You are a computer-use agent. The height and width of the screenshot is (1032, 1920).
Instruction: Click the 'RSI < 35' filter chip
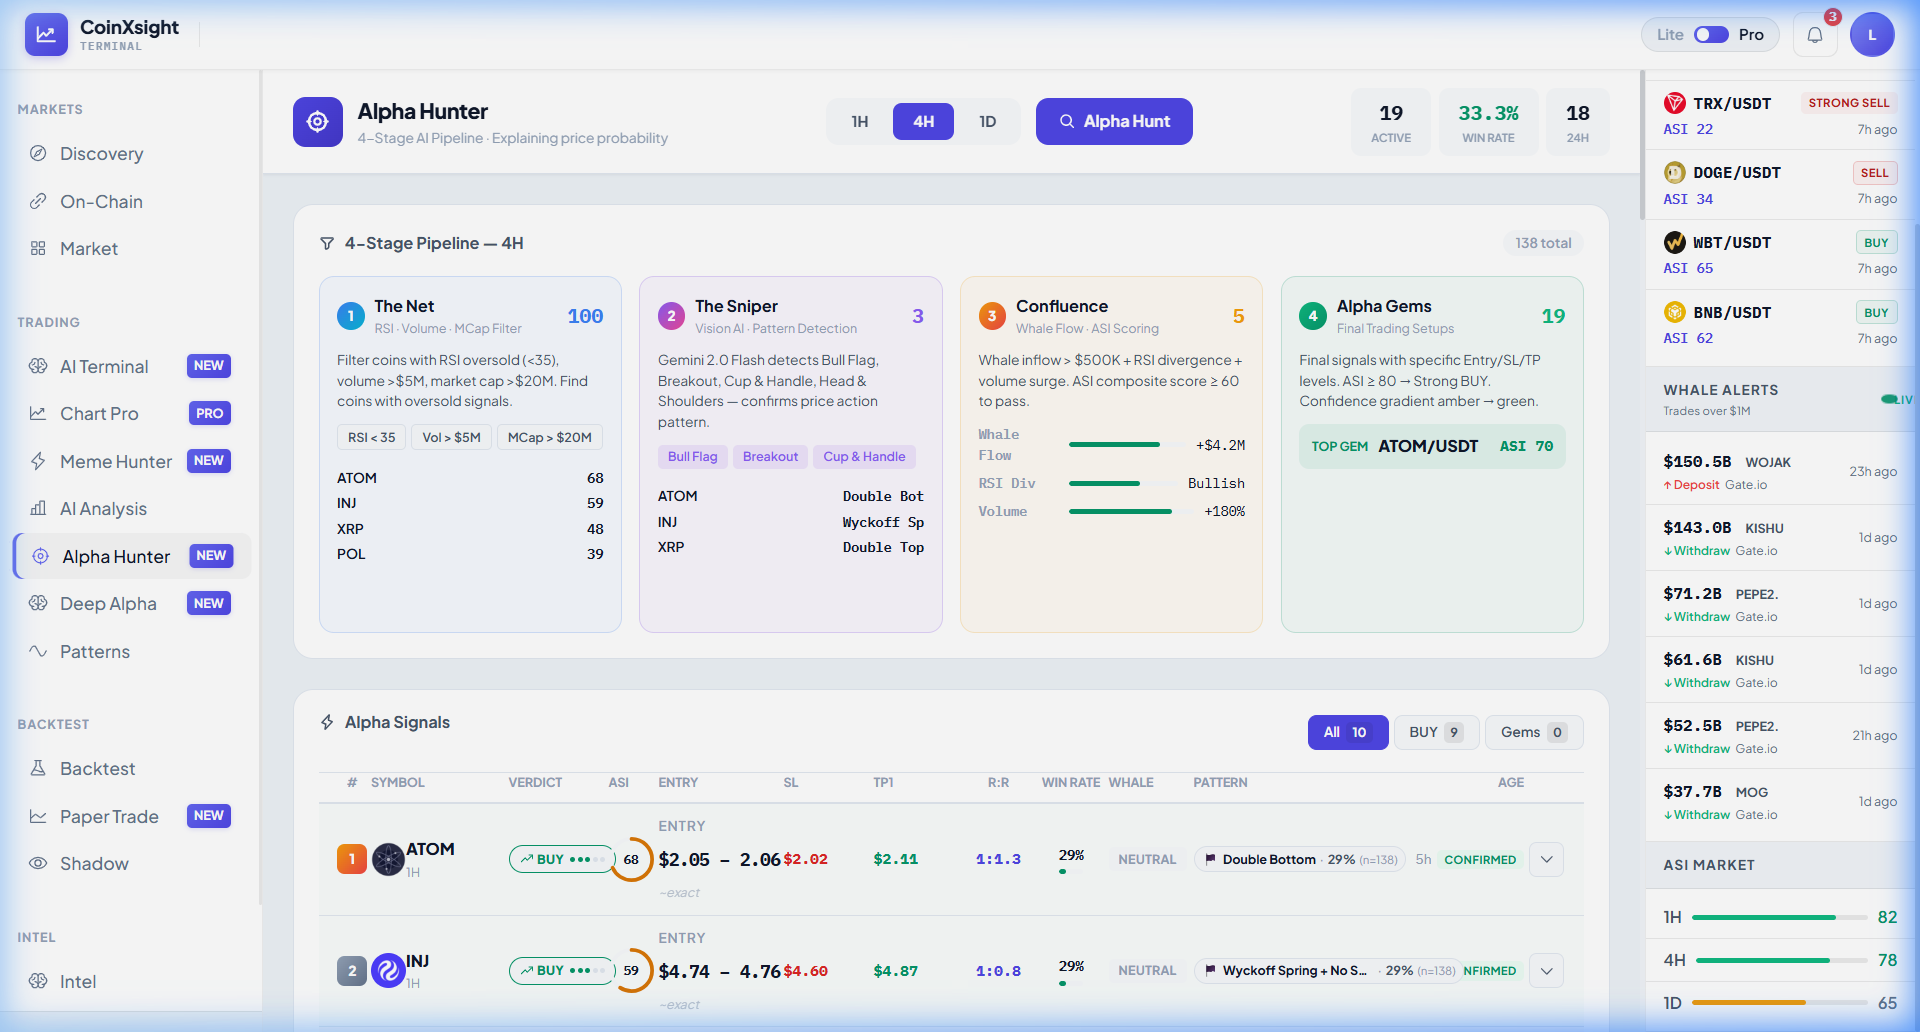[371, 437]
